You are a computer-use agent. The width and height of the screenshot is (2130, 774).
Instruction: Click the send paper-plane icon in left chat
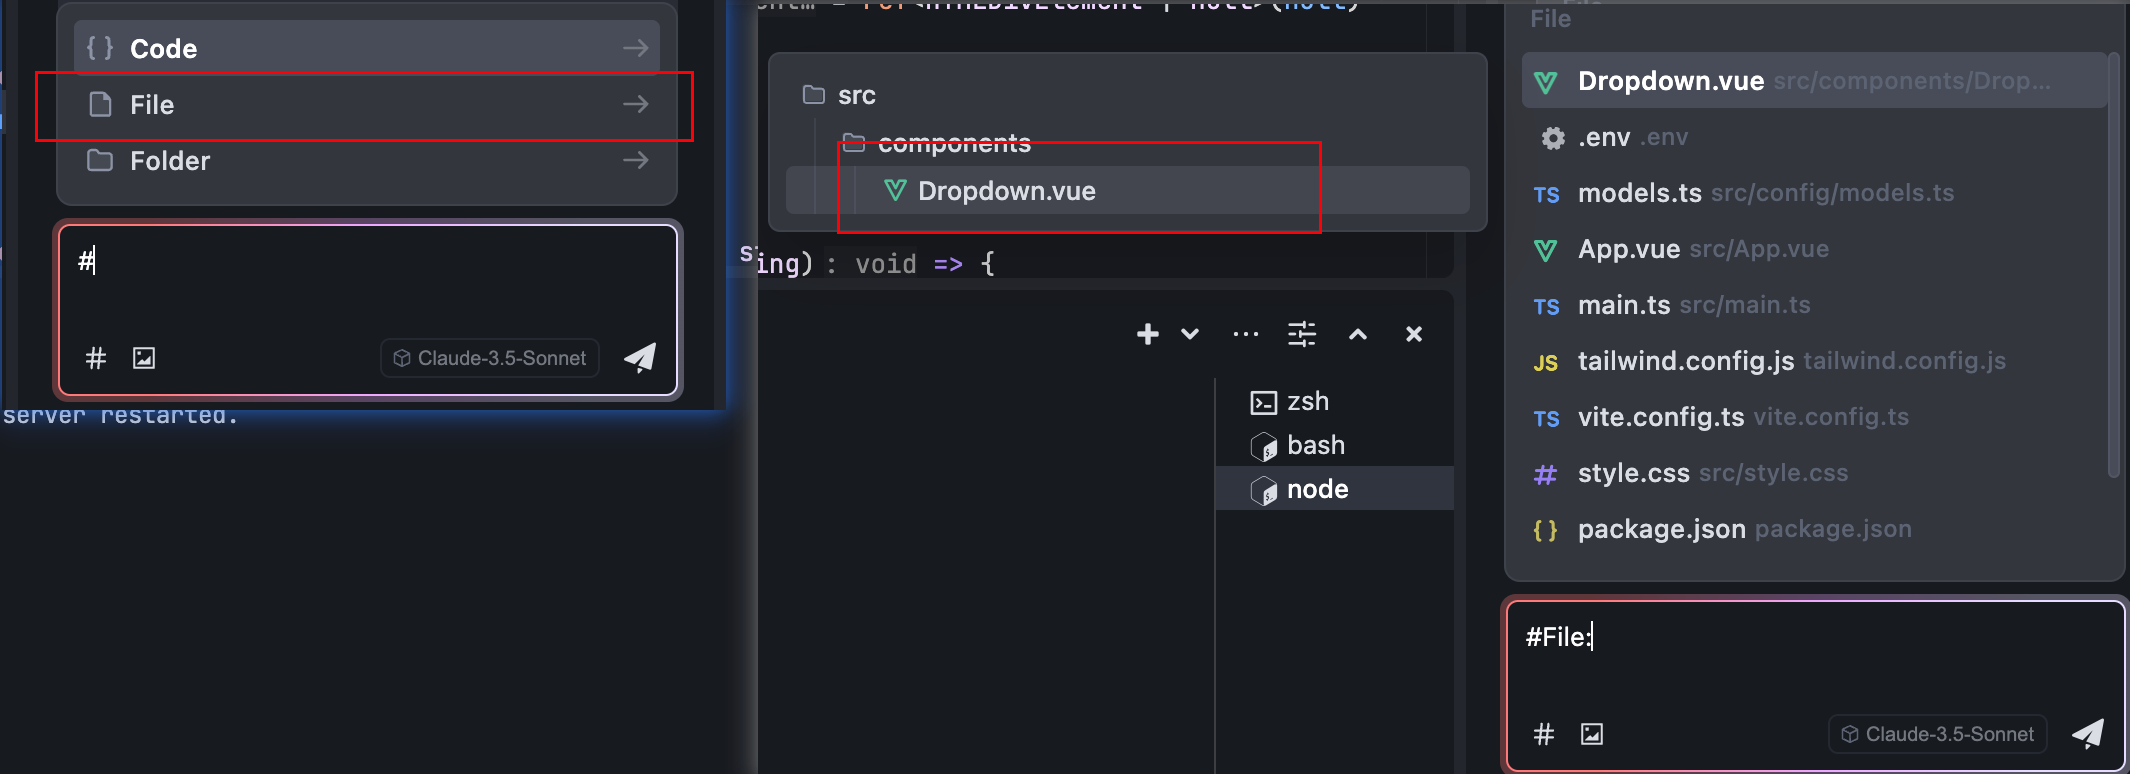640,358
